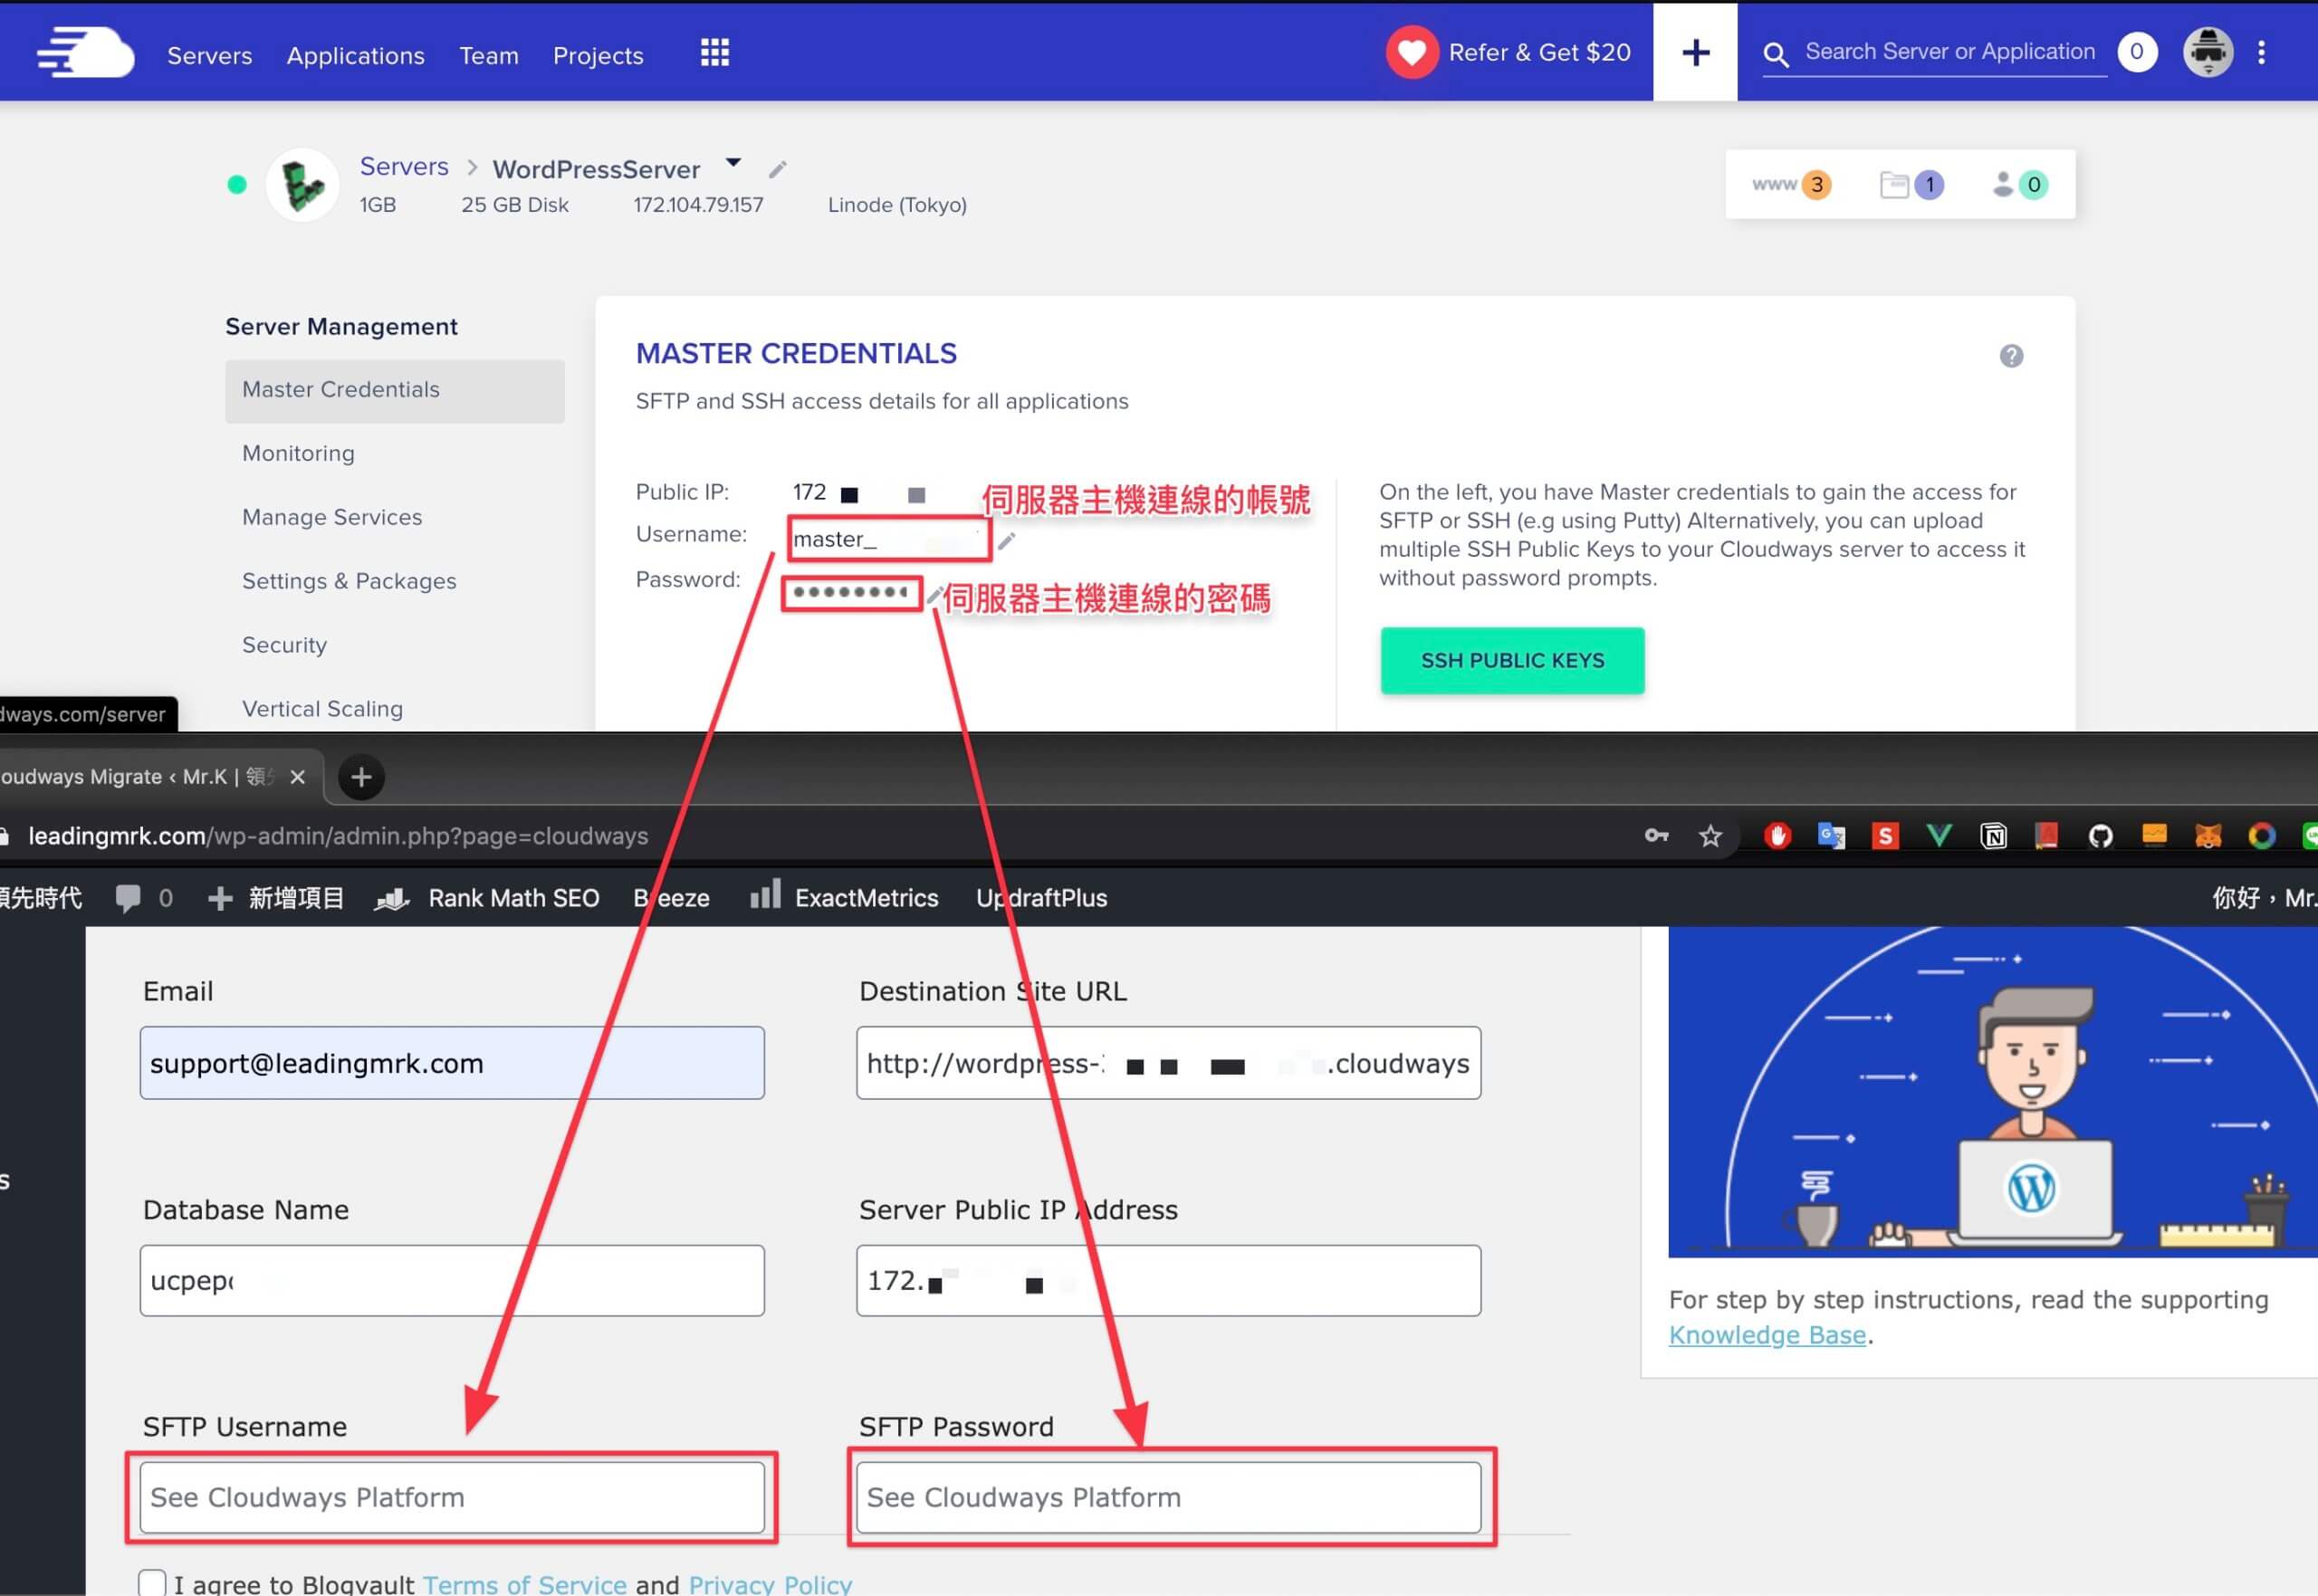The height and width of the screenshot is (1596, 2318).
Task: Expand the WordPressServer dropdown arrow
Action: [x=733, y=162]
